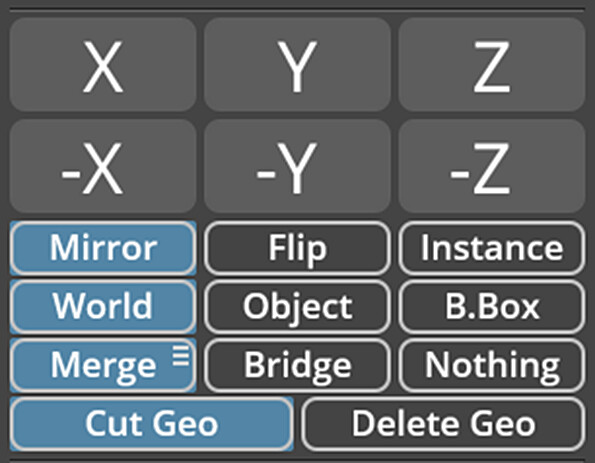The height and width of the screenshot is (463, 595).
Task: Switch operation mode to Instance
Action: click(x=491, y=248)
